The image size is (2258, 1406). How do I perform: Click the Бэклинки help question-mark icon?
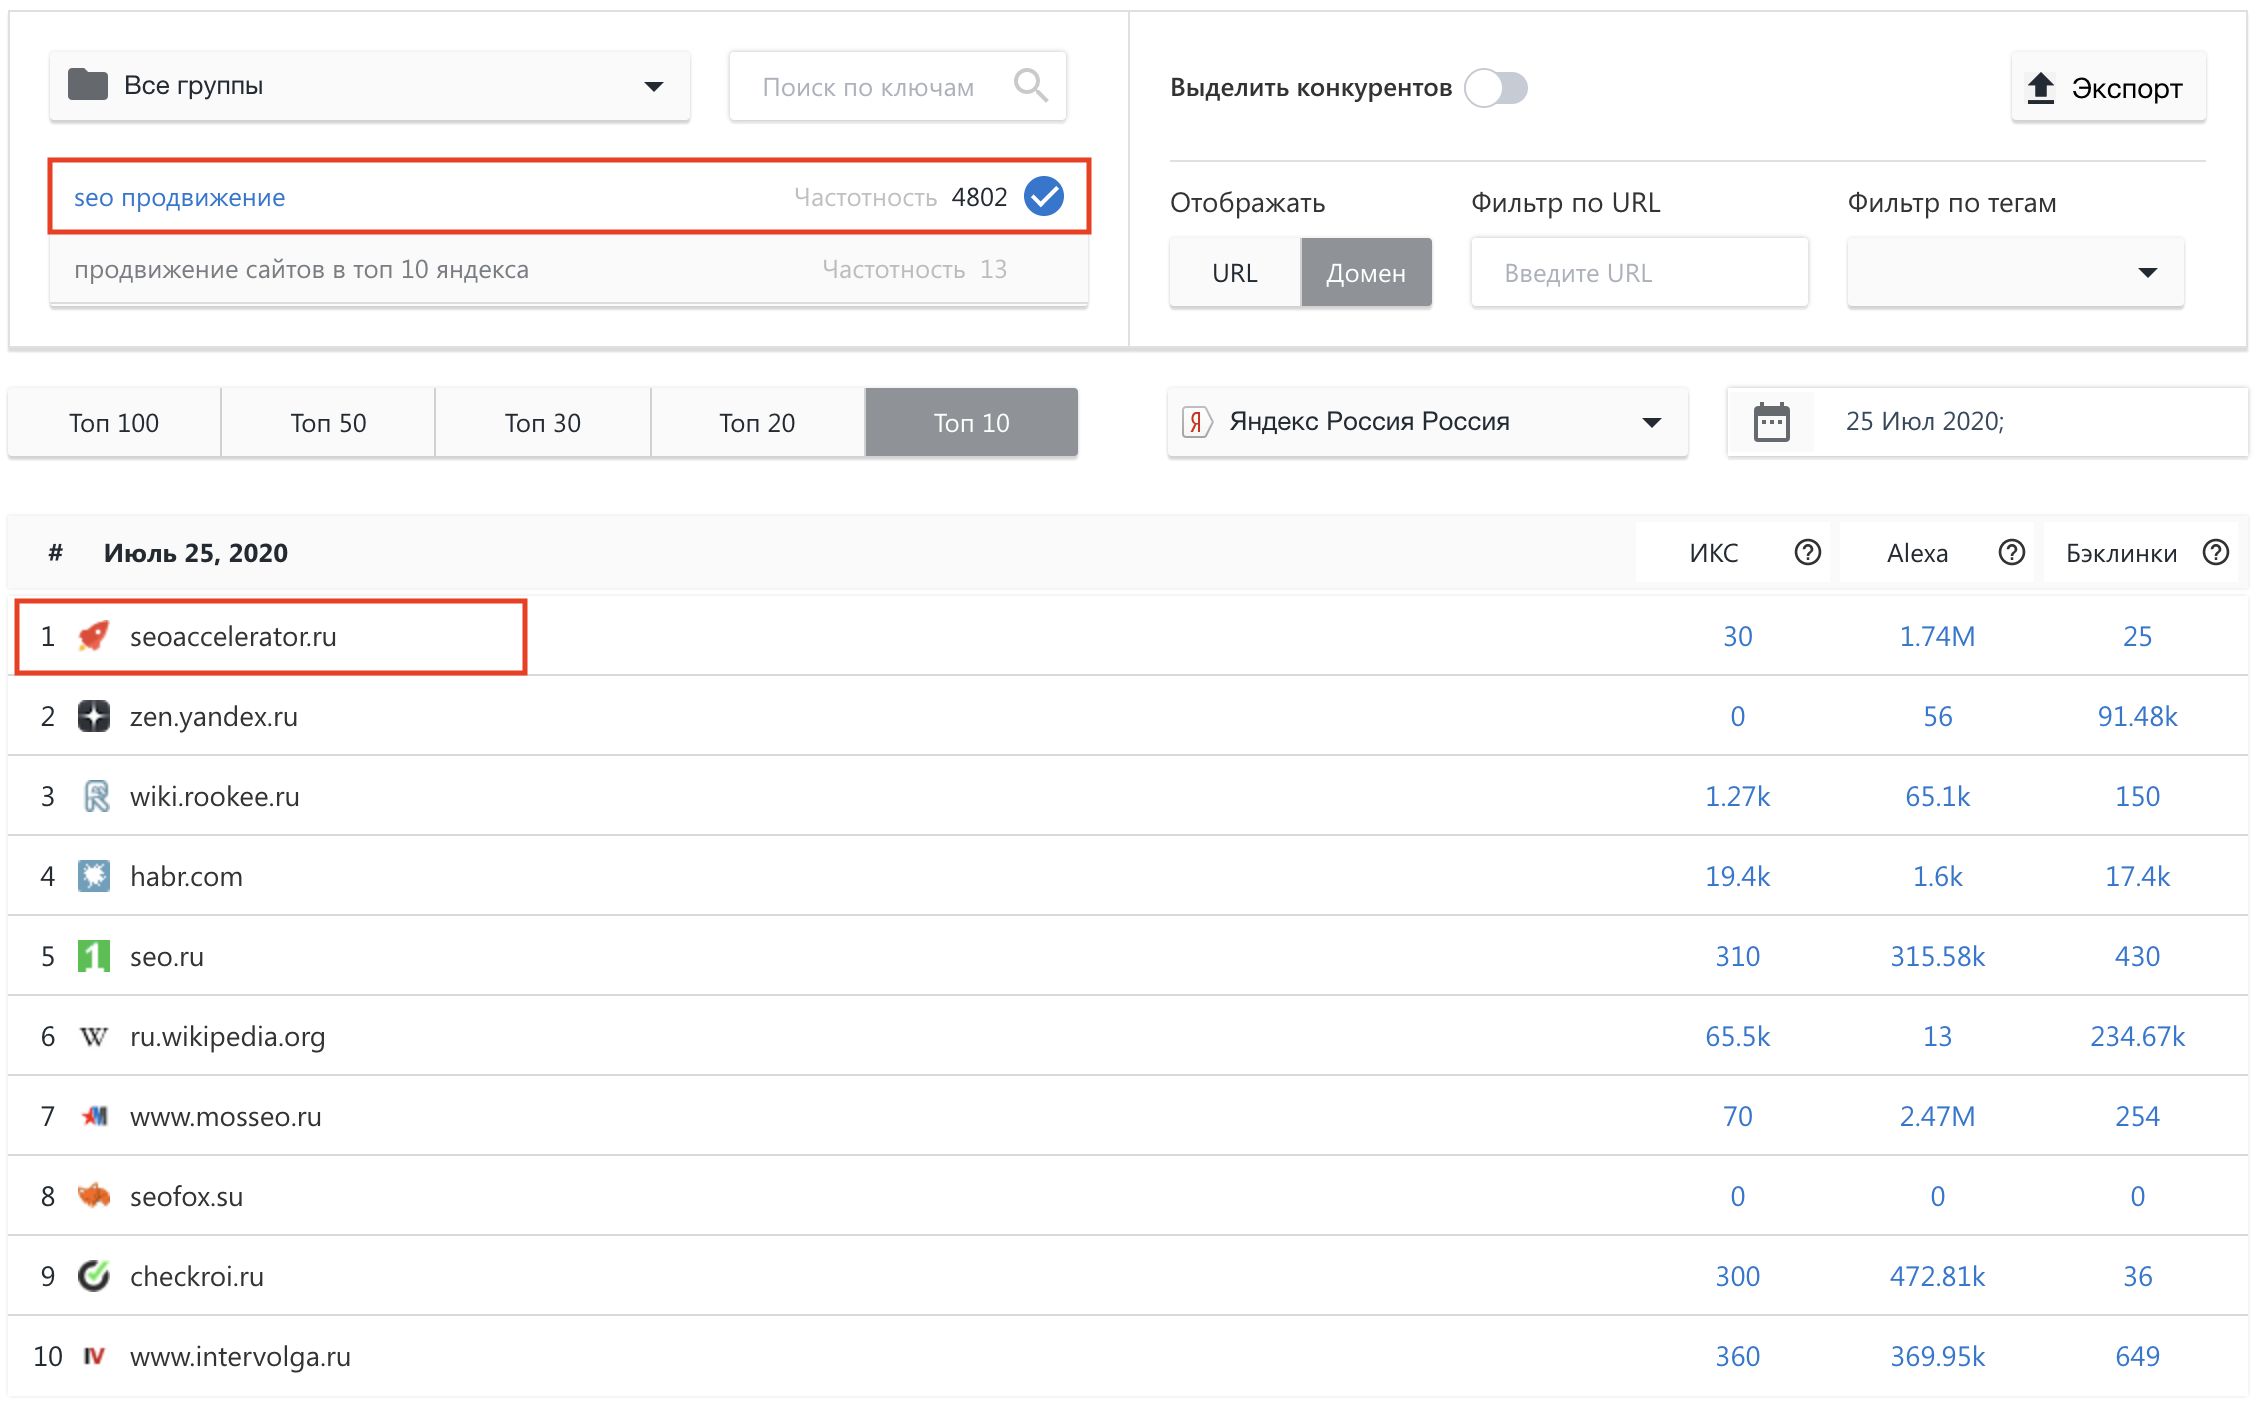tap(2215, 552)
